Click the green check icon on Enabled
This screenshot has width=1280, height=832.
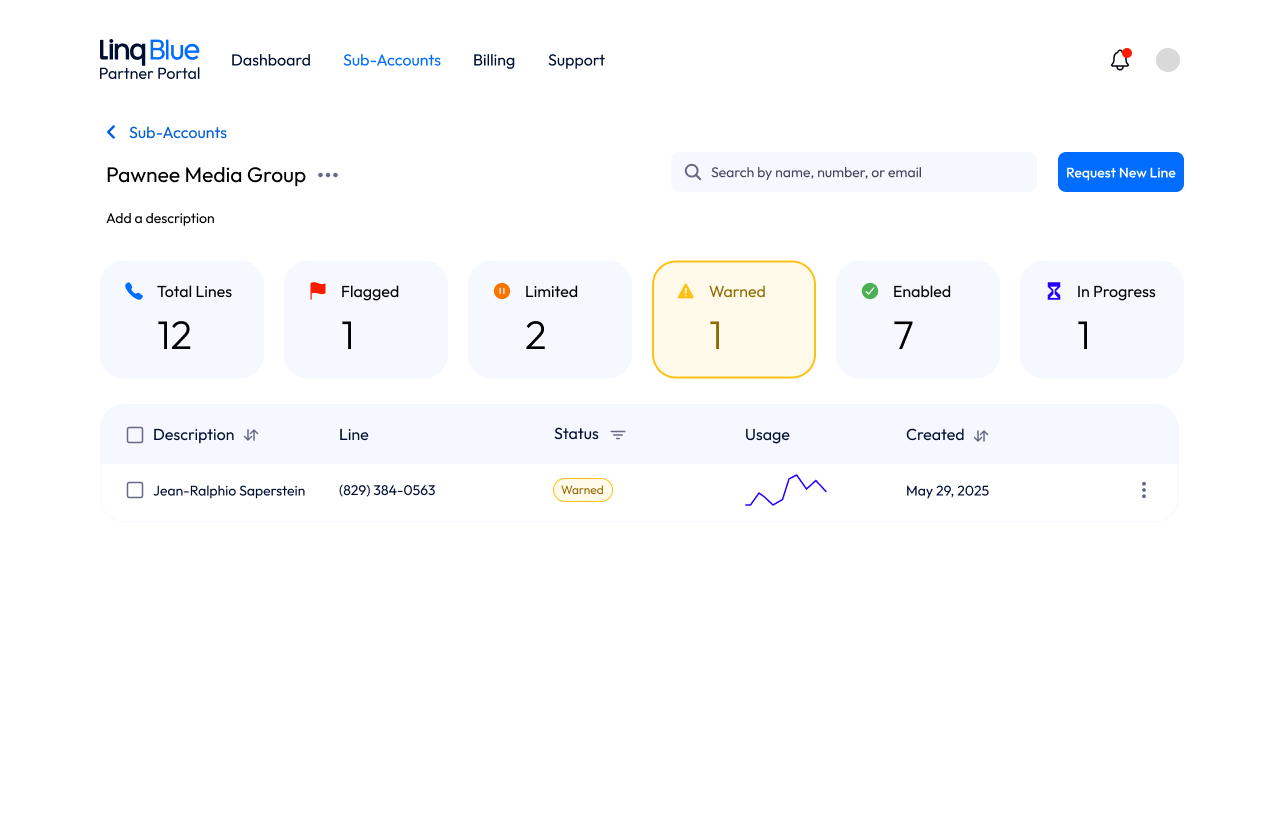pos(870,291)
